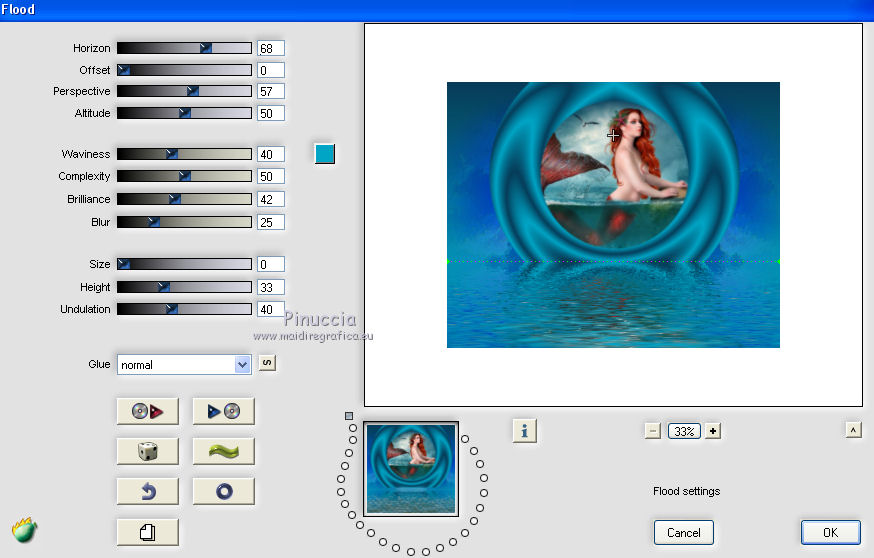Click the Blur slider track
The image size is (874, 558).
[x=184, y=222]
